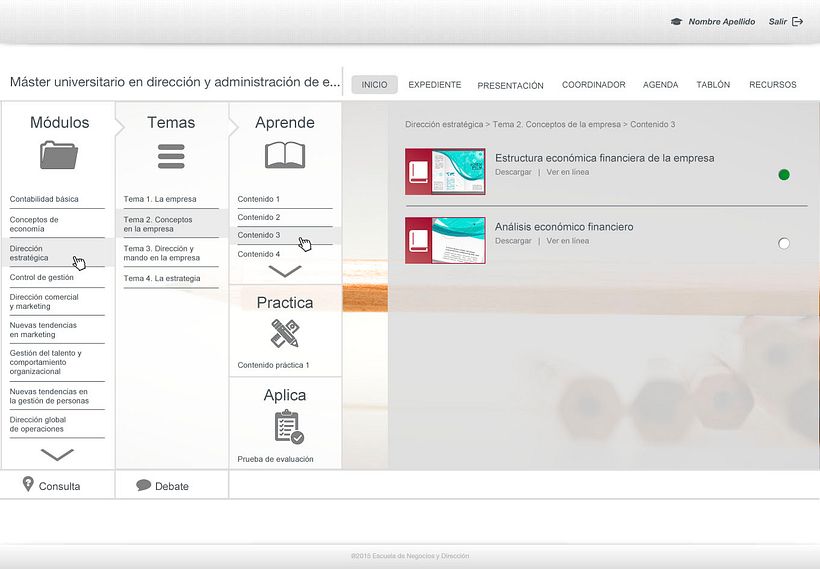
Task: Click the Aplica clipboard checklist icon
Action: tap(289, 427)
